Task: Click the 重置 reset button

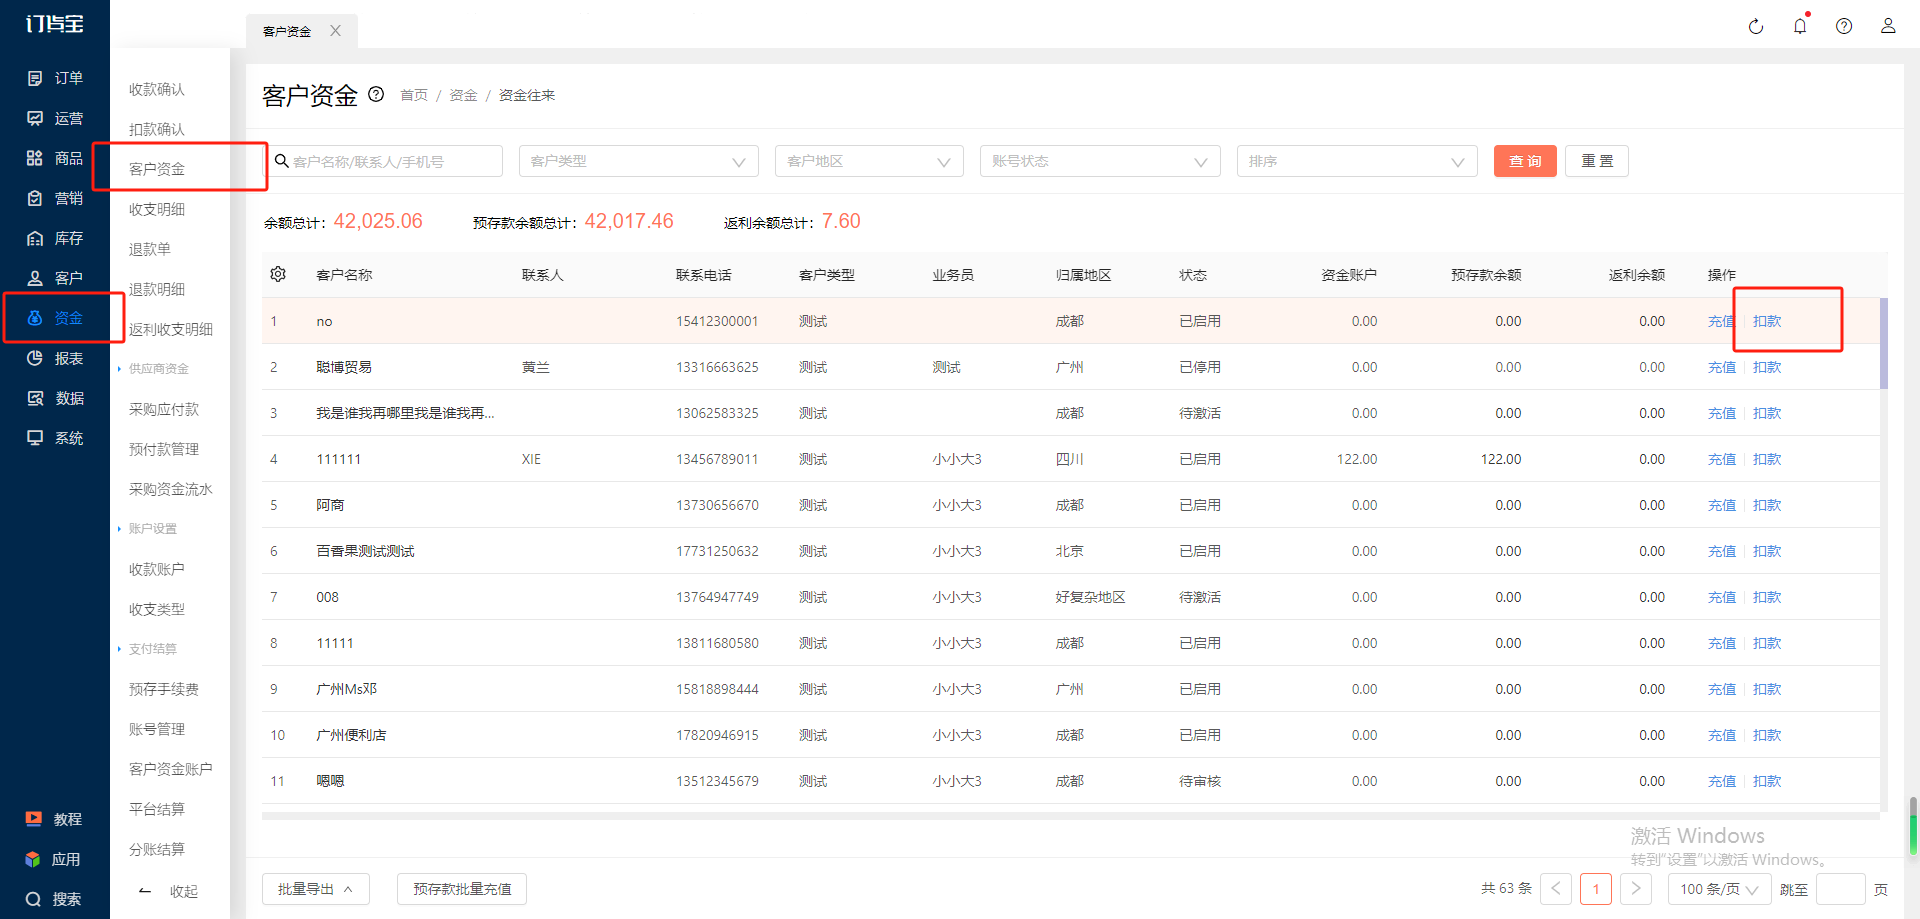Action: tap(1597, 161)
